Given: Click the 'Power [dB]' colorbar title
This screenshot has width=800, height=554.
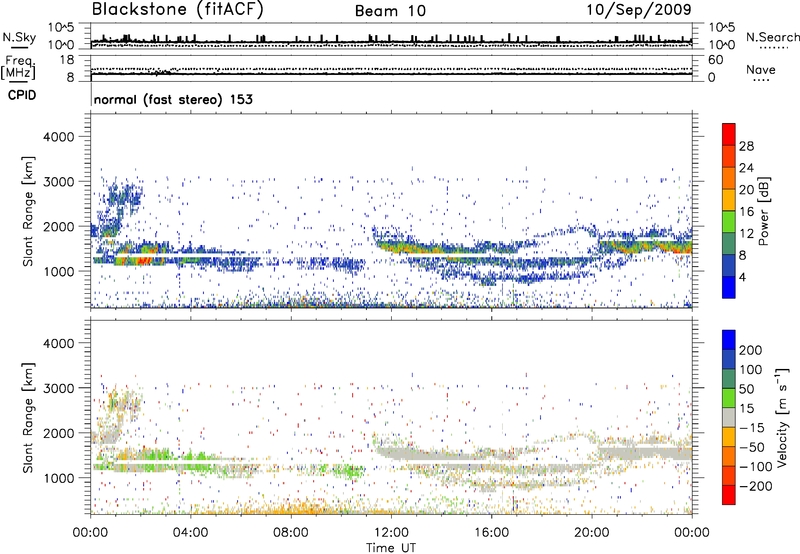Looking at the screenshot, I should [764, 211].
